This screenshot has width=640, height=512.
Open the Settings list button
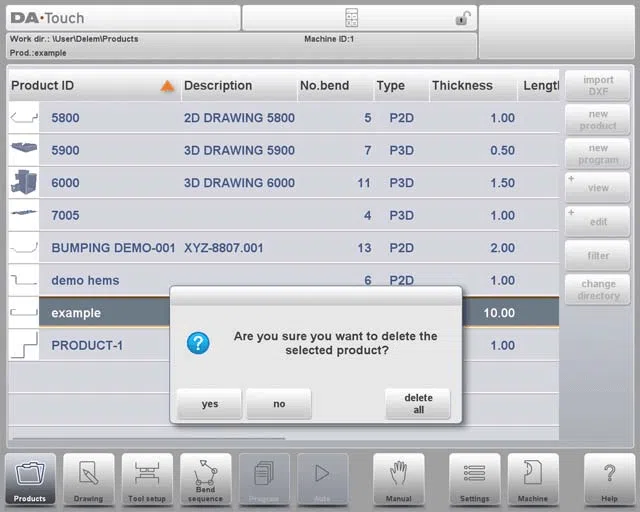[475, 479]
